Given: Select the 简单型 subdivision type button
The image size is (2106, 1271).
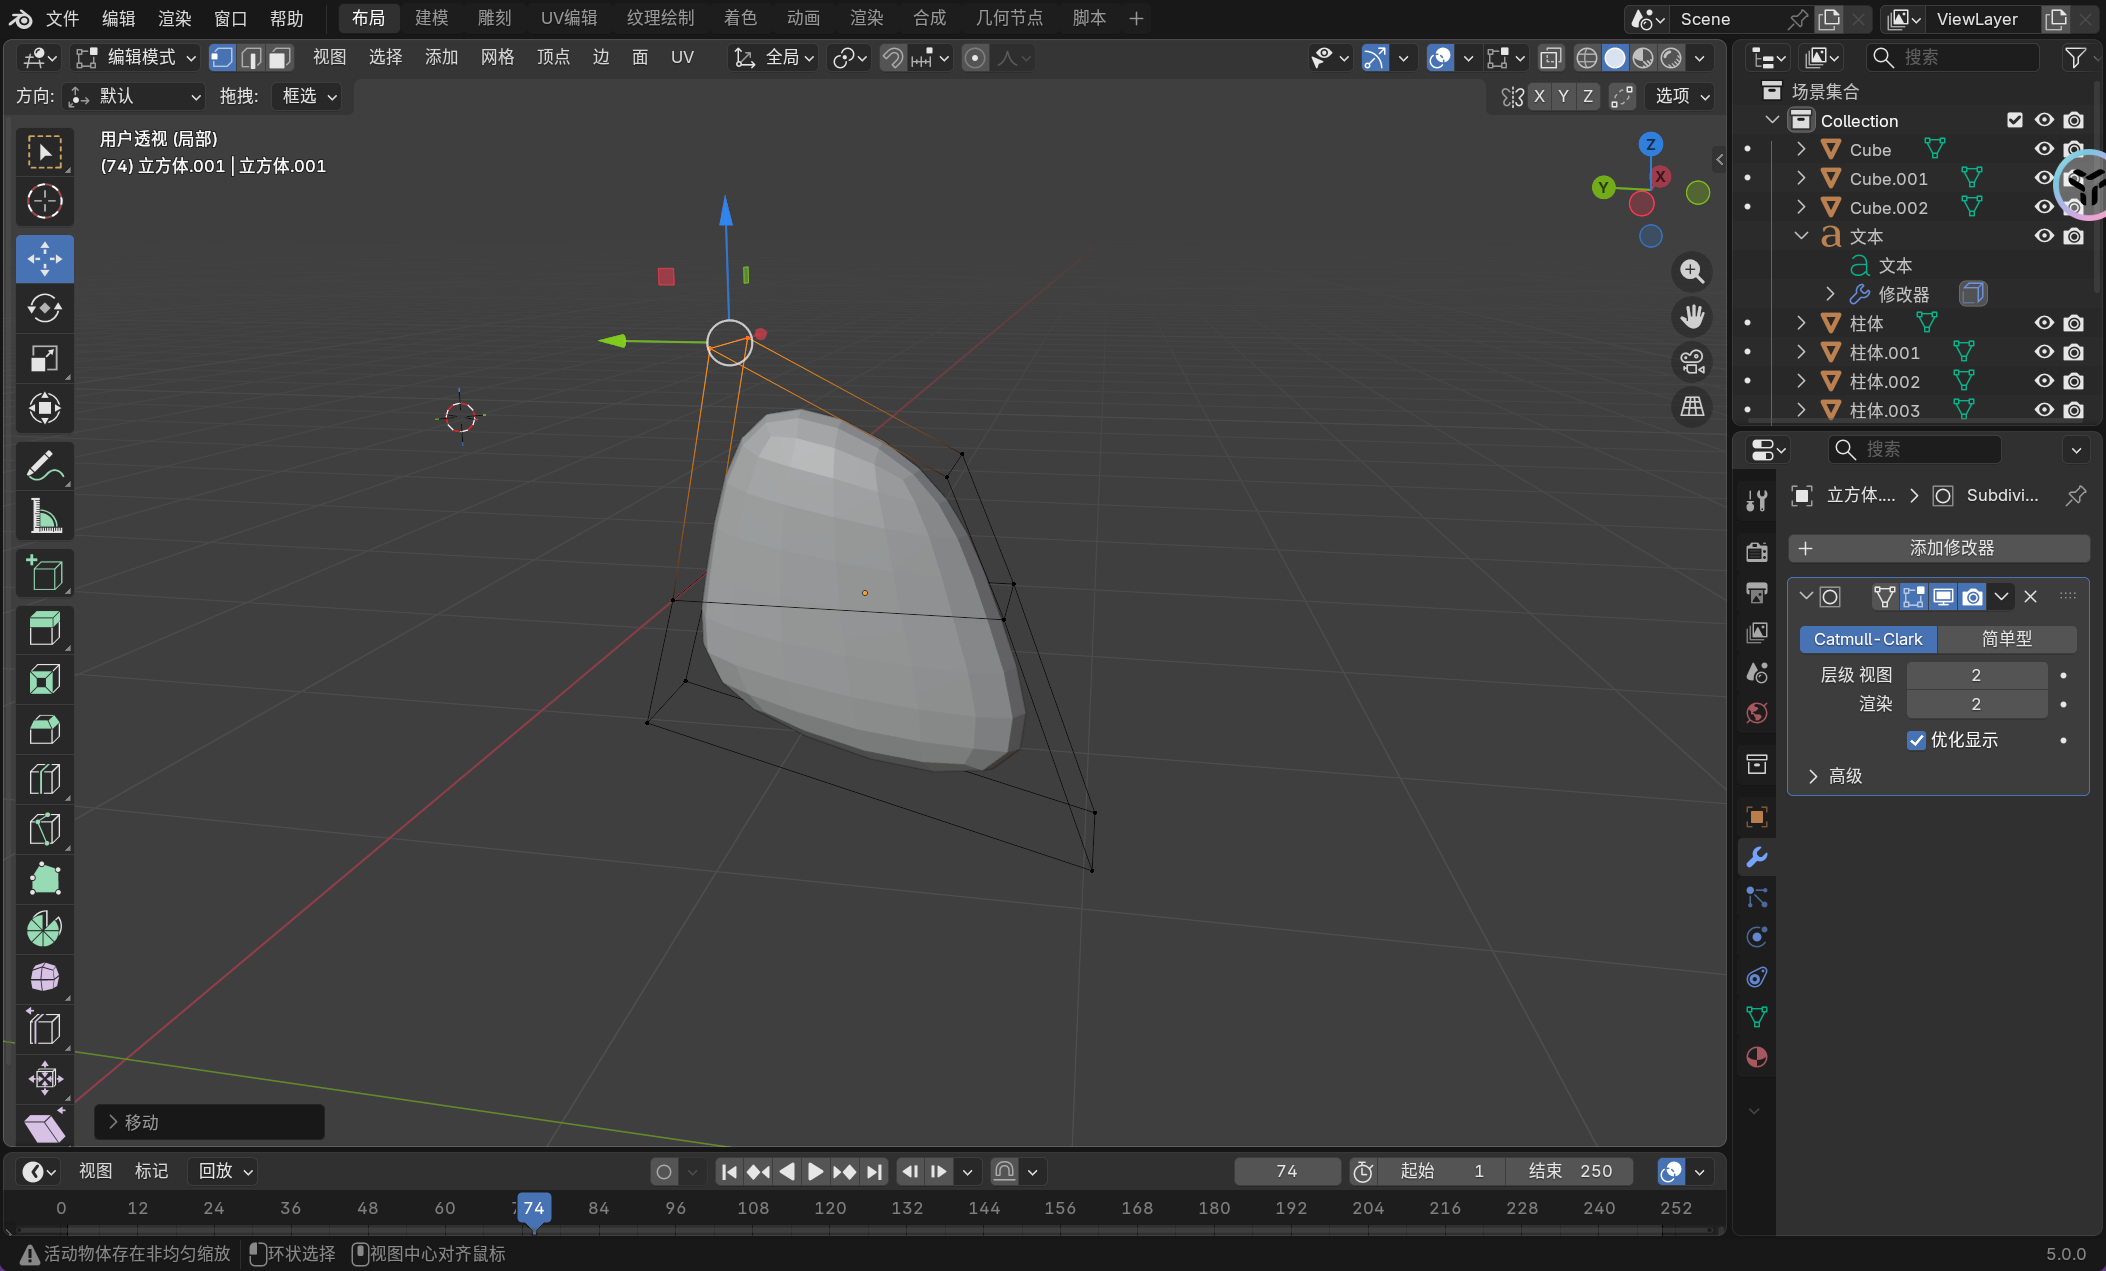Looking at the screenshot, I should pos(2006,639).
